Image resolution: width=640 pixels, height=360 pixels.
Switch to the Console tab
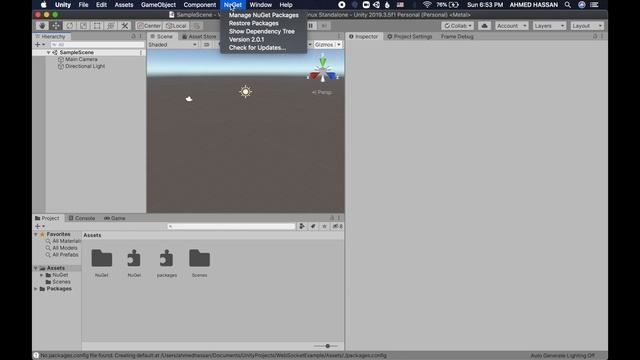coord(82,218)
